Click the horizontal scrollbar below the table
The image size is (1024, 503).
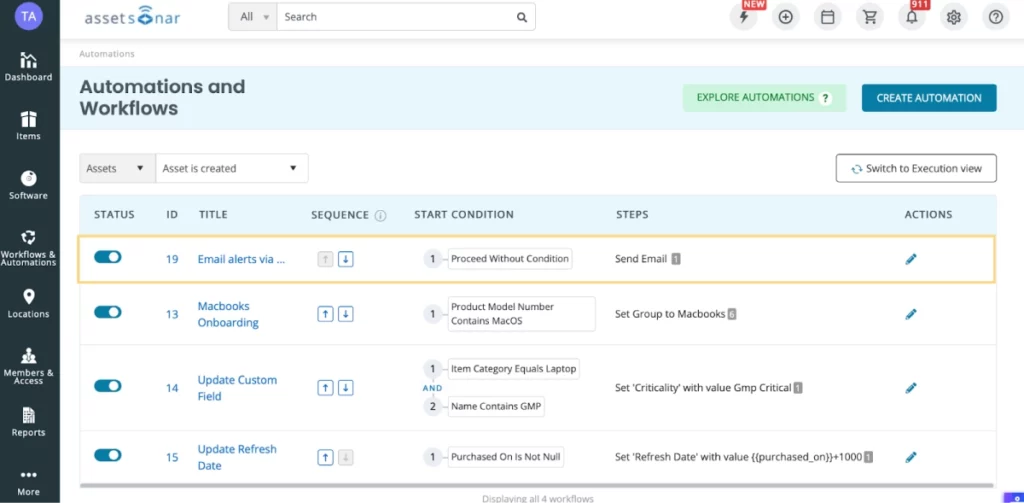click(x=537, y=486)
